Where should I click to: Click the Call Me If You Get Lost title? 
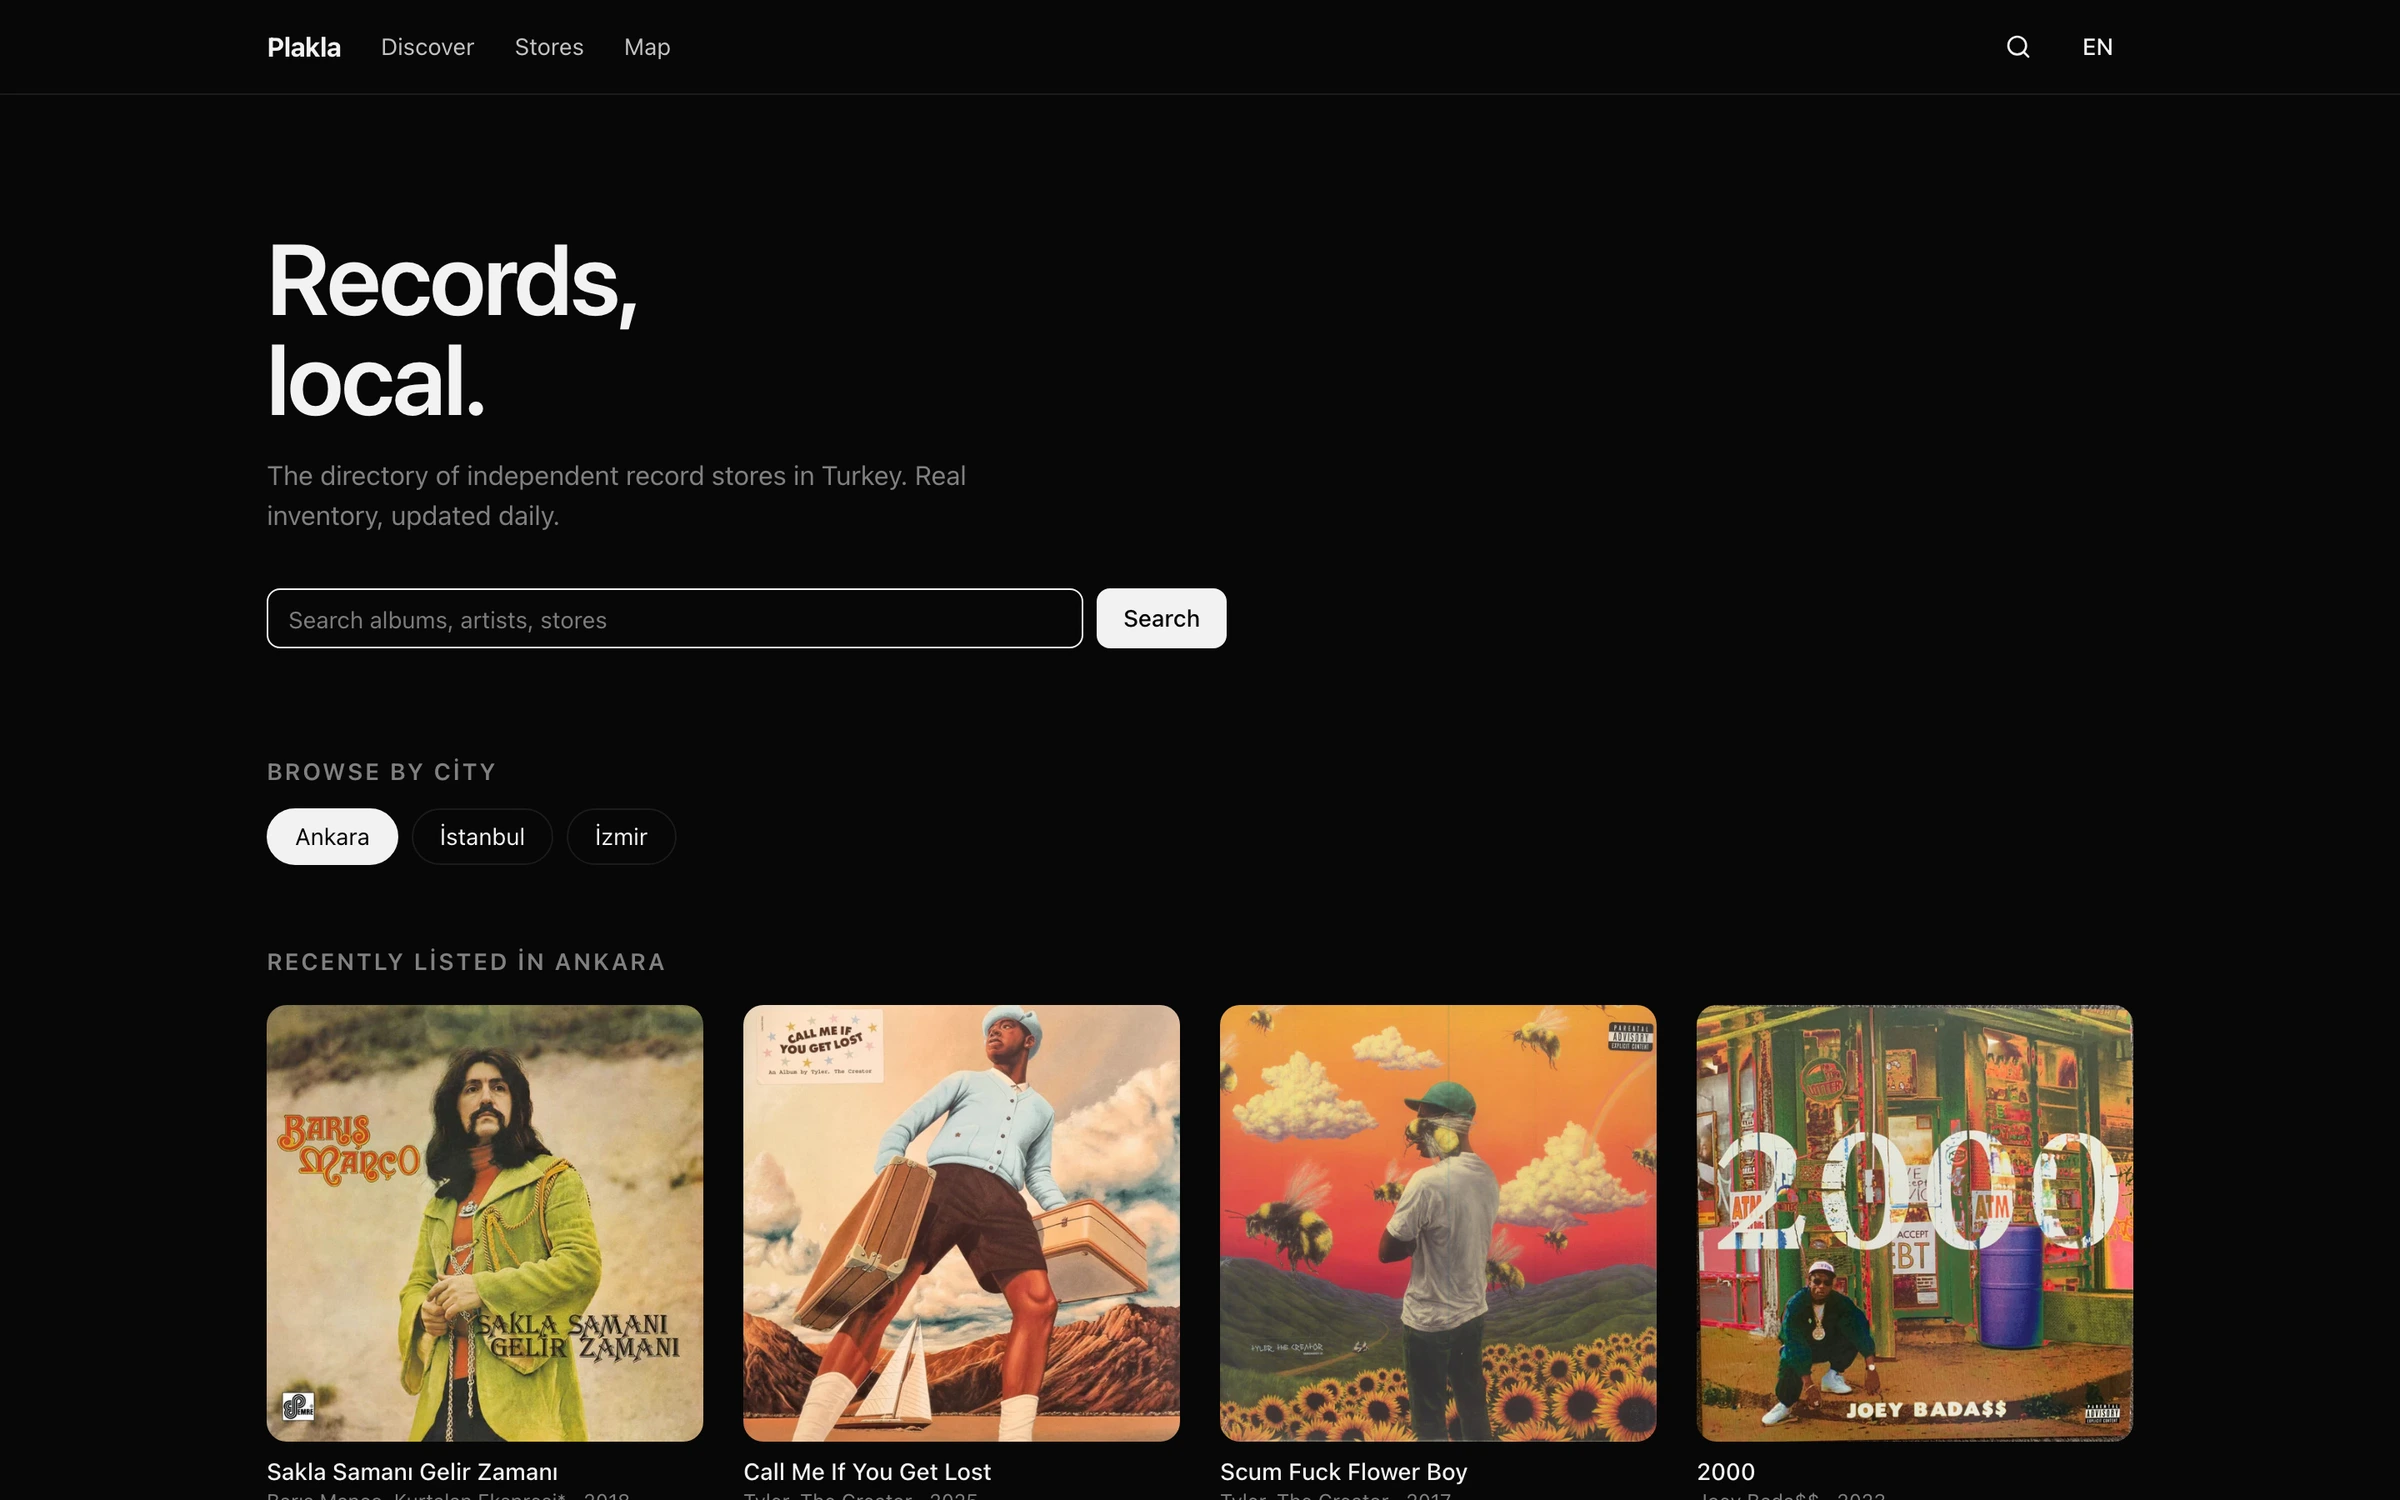(867, 1471)
